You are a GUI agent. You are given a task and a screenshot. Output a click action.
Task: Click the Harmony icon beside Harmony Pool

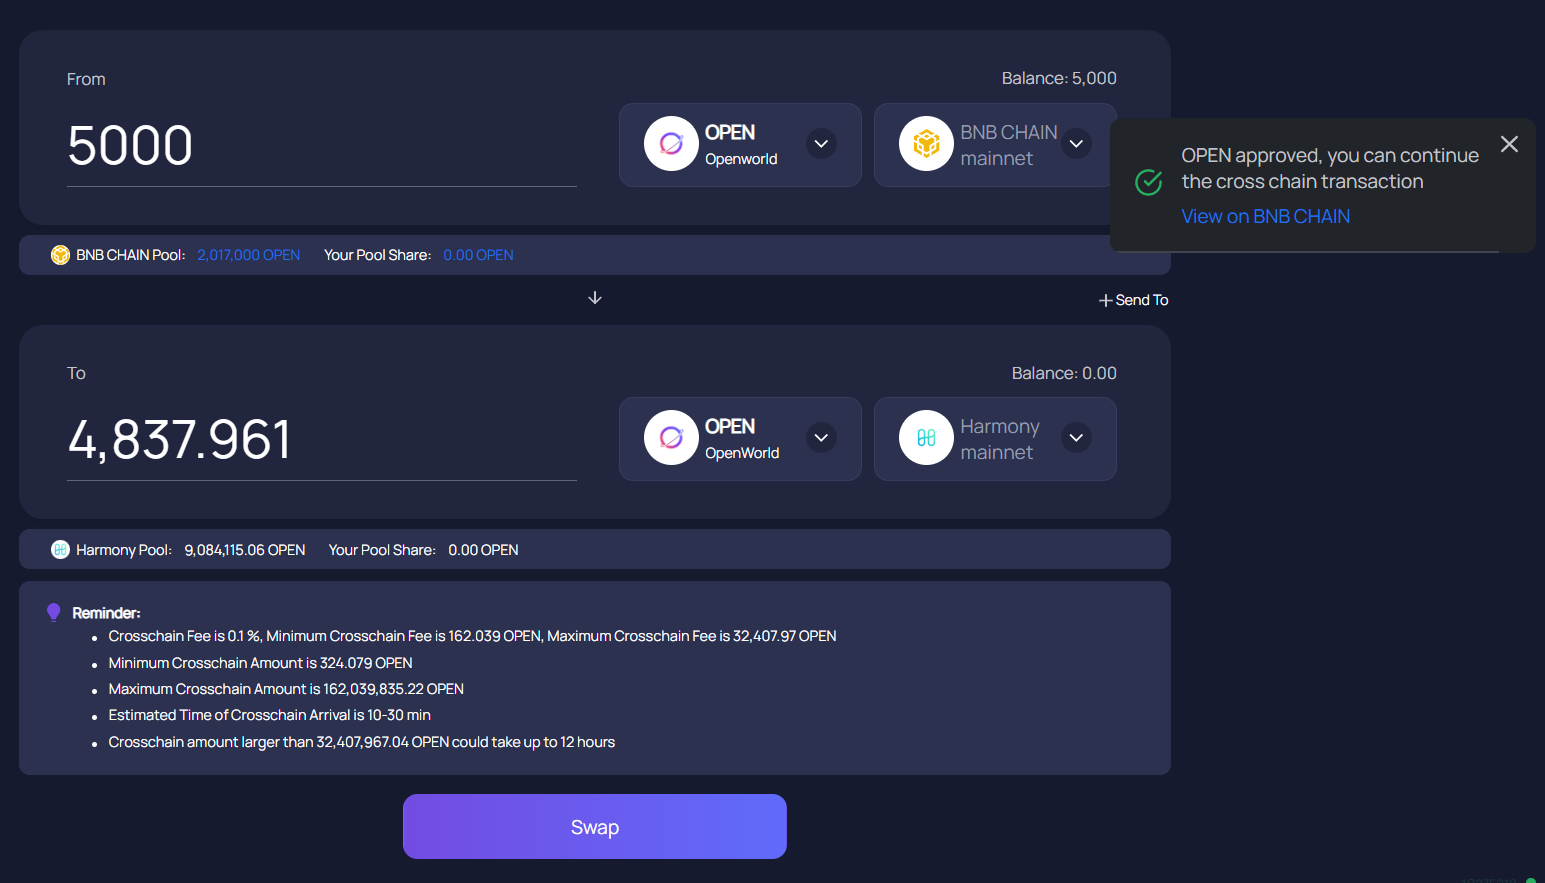pos(60,549)
